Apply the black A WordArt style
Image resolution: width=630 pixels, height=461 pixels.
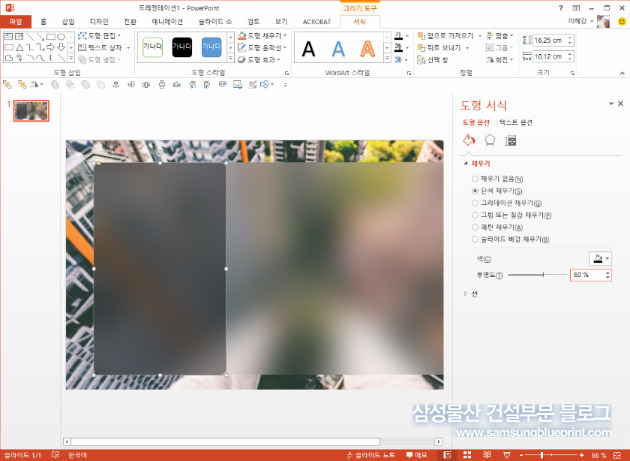click(308, 49)
